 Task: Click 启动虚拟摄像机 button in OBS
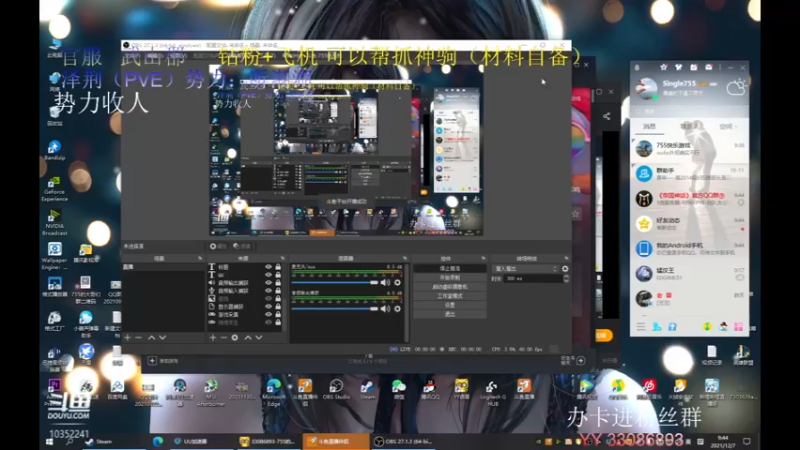tap(449, 287)
